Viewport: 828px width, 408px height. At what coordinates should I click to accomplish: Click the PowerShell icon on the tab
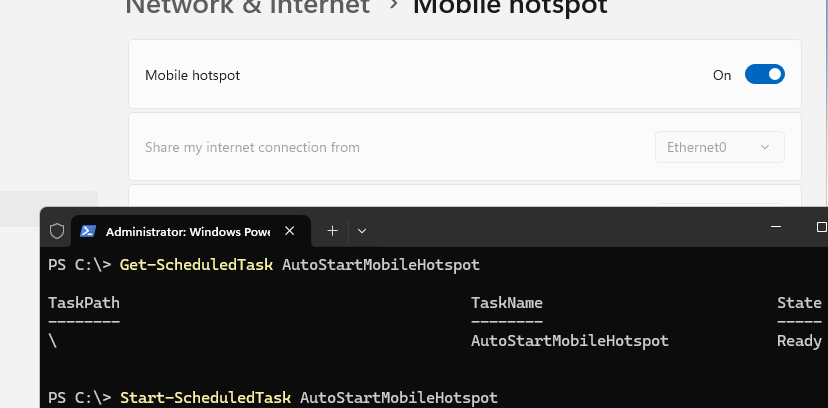(88, 231)
